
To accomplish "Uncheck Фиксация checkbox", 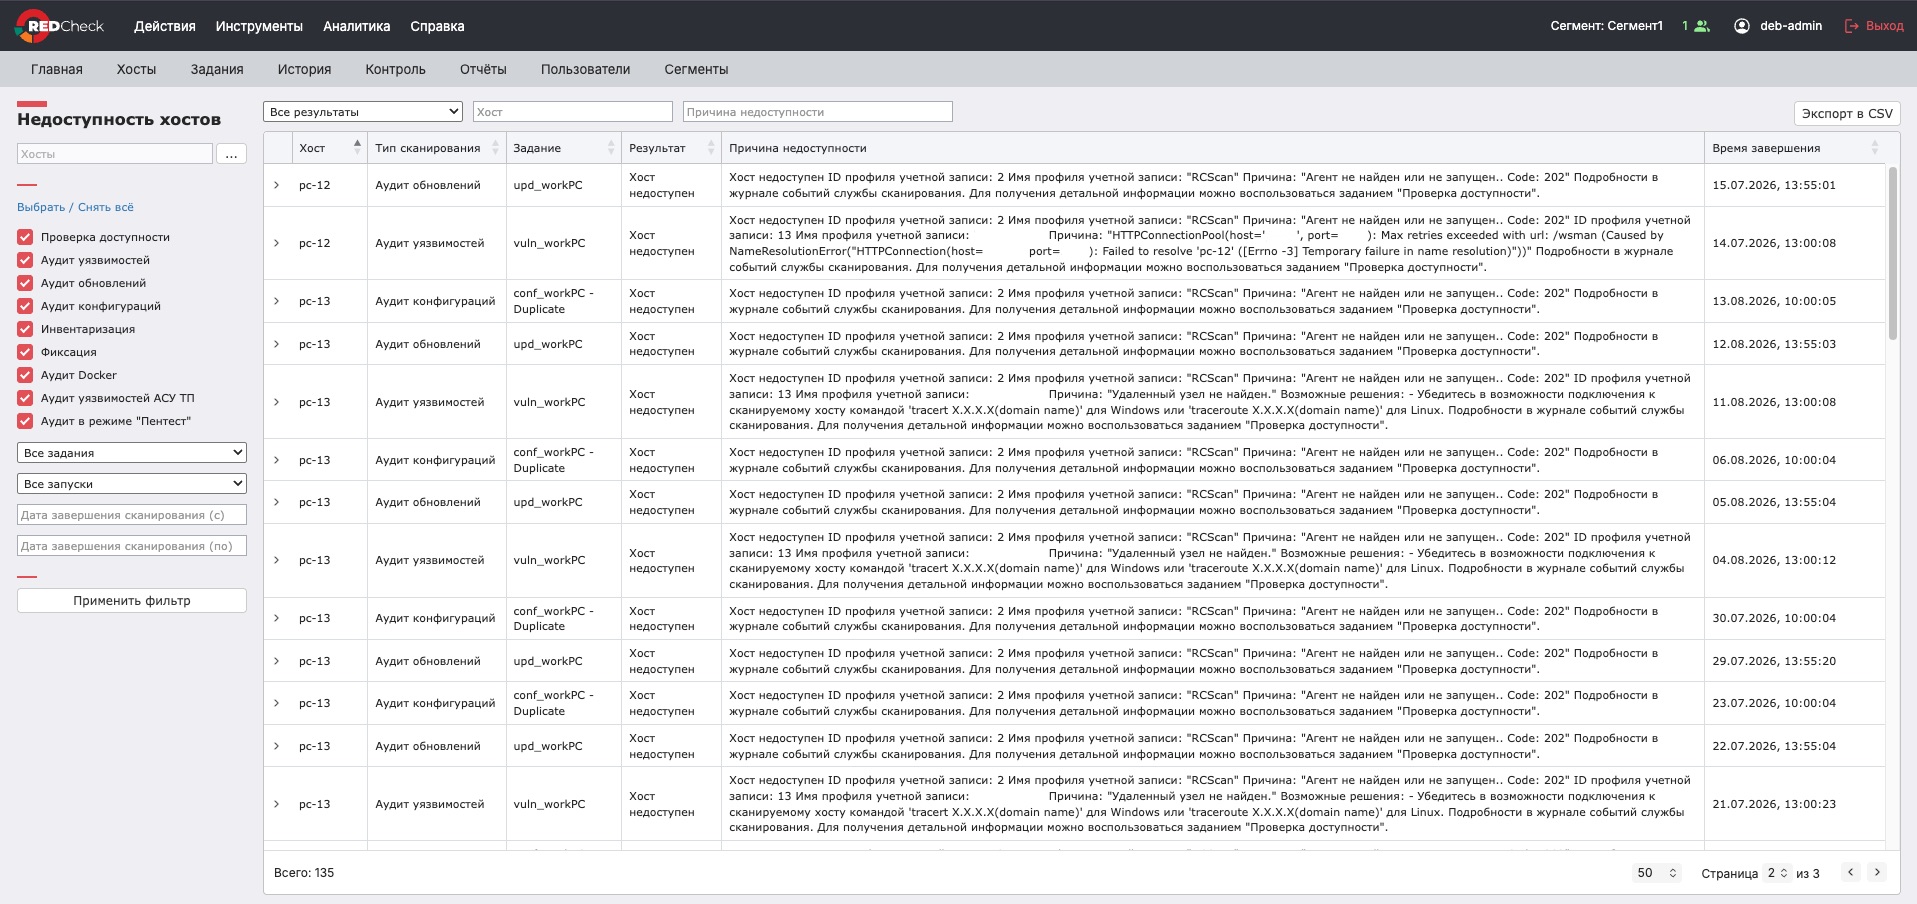I will pyautogui.click(x=25, y=352).
